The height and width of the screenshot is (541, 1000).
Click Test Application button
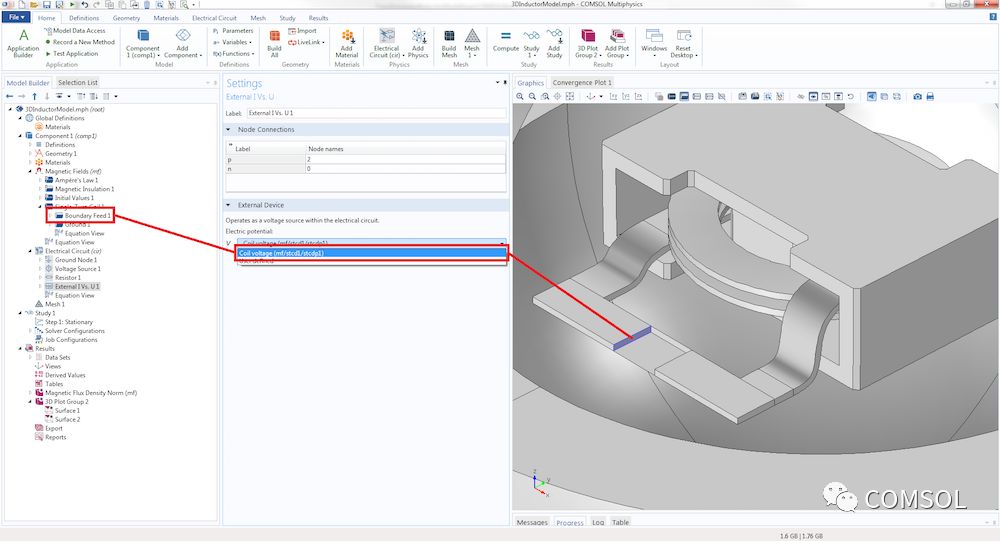point(73,54)
